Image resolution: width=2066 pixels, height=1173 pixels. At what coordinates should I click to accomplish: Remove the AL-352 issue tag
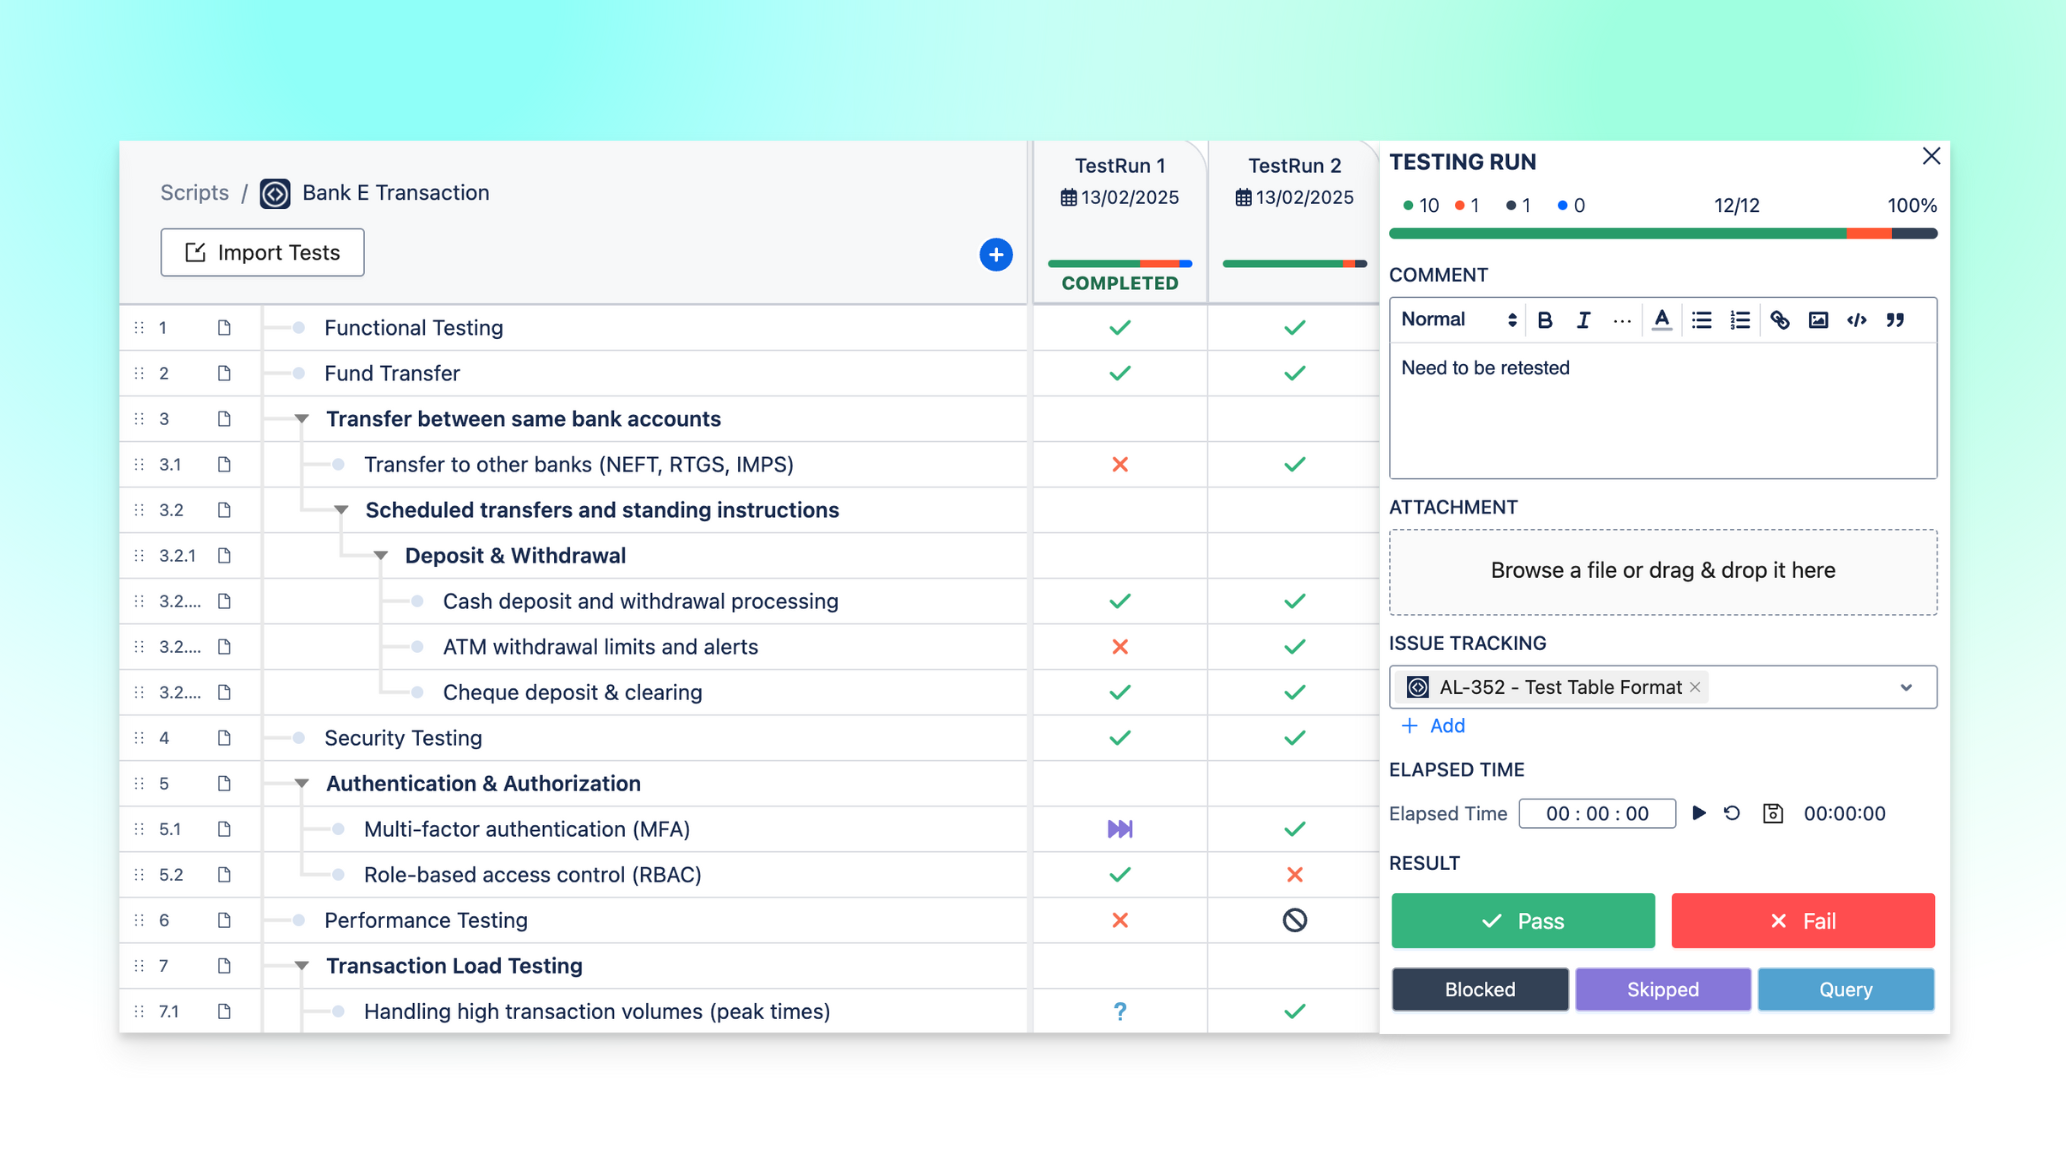point(1694,687)
